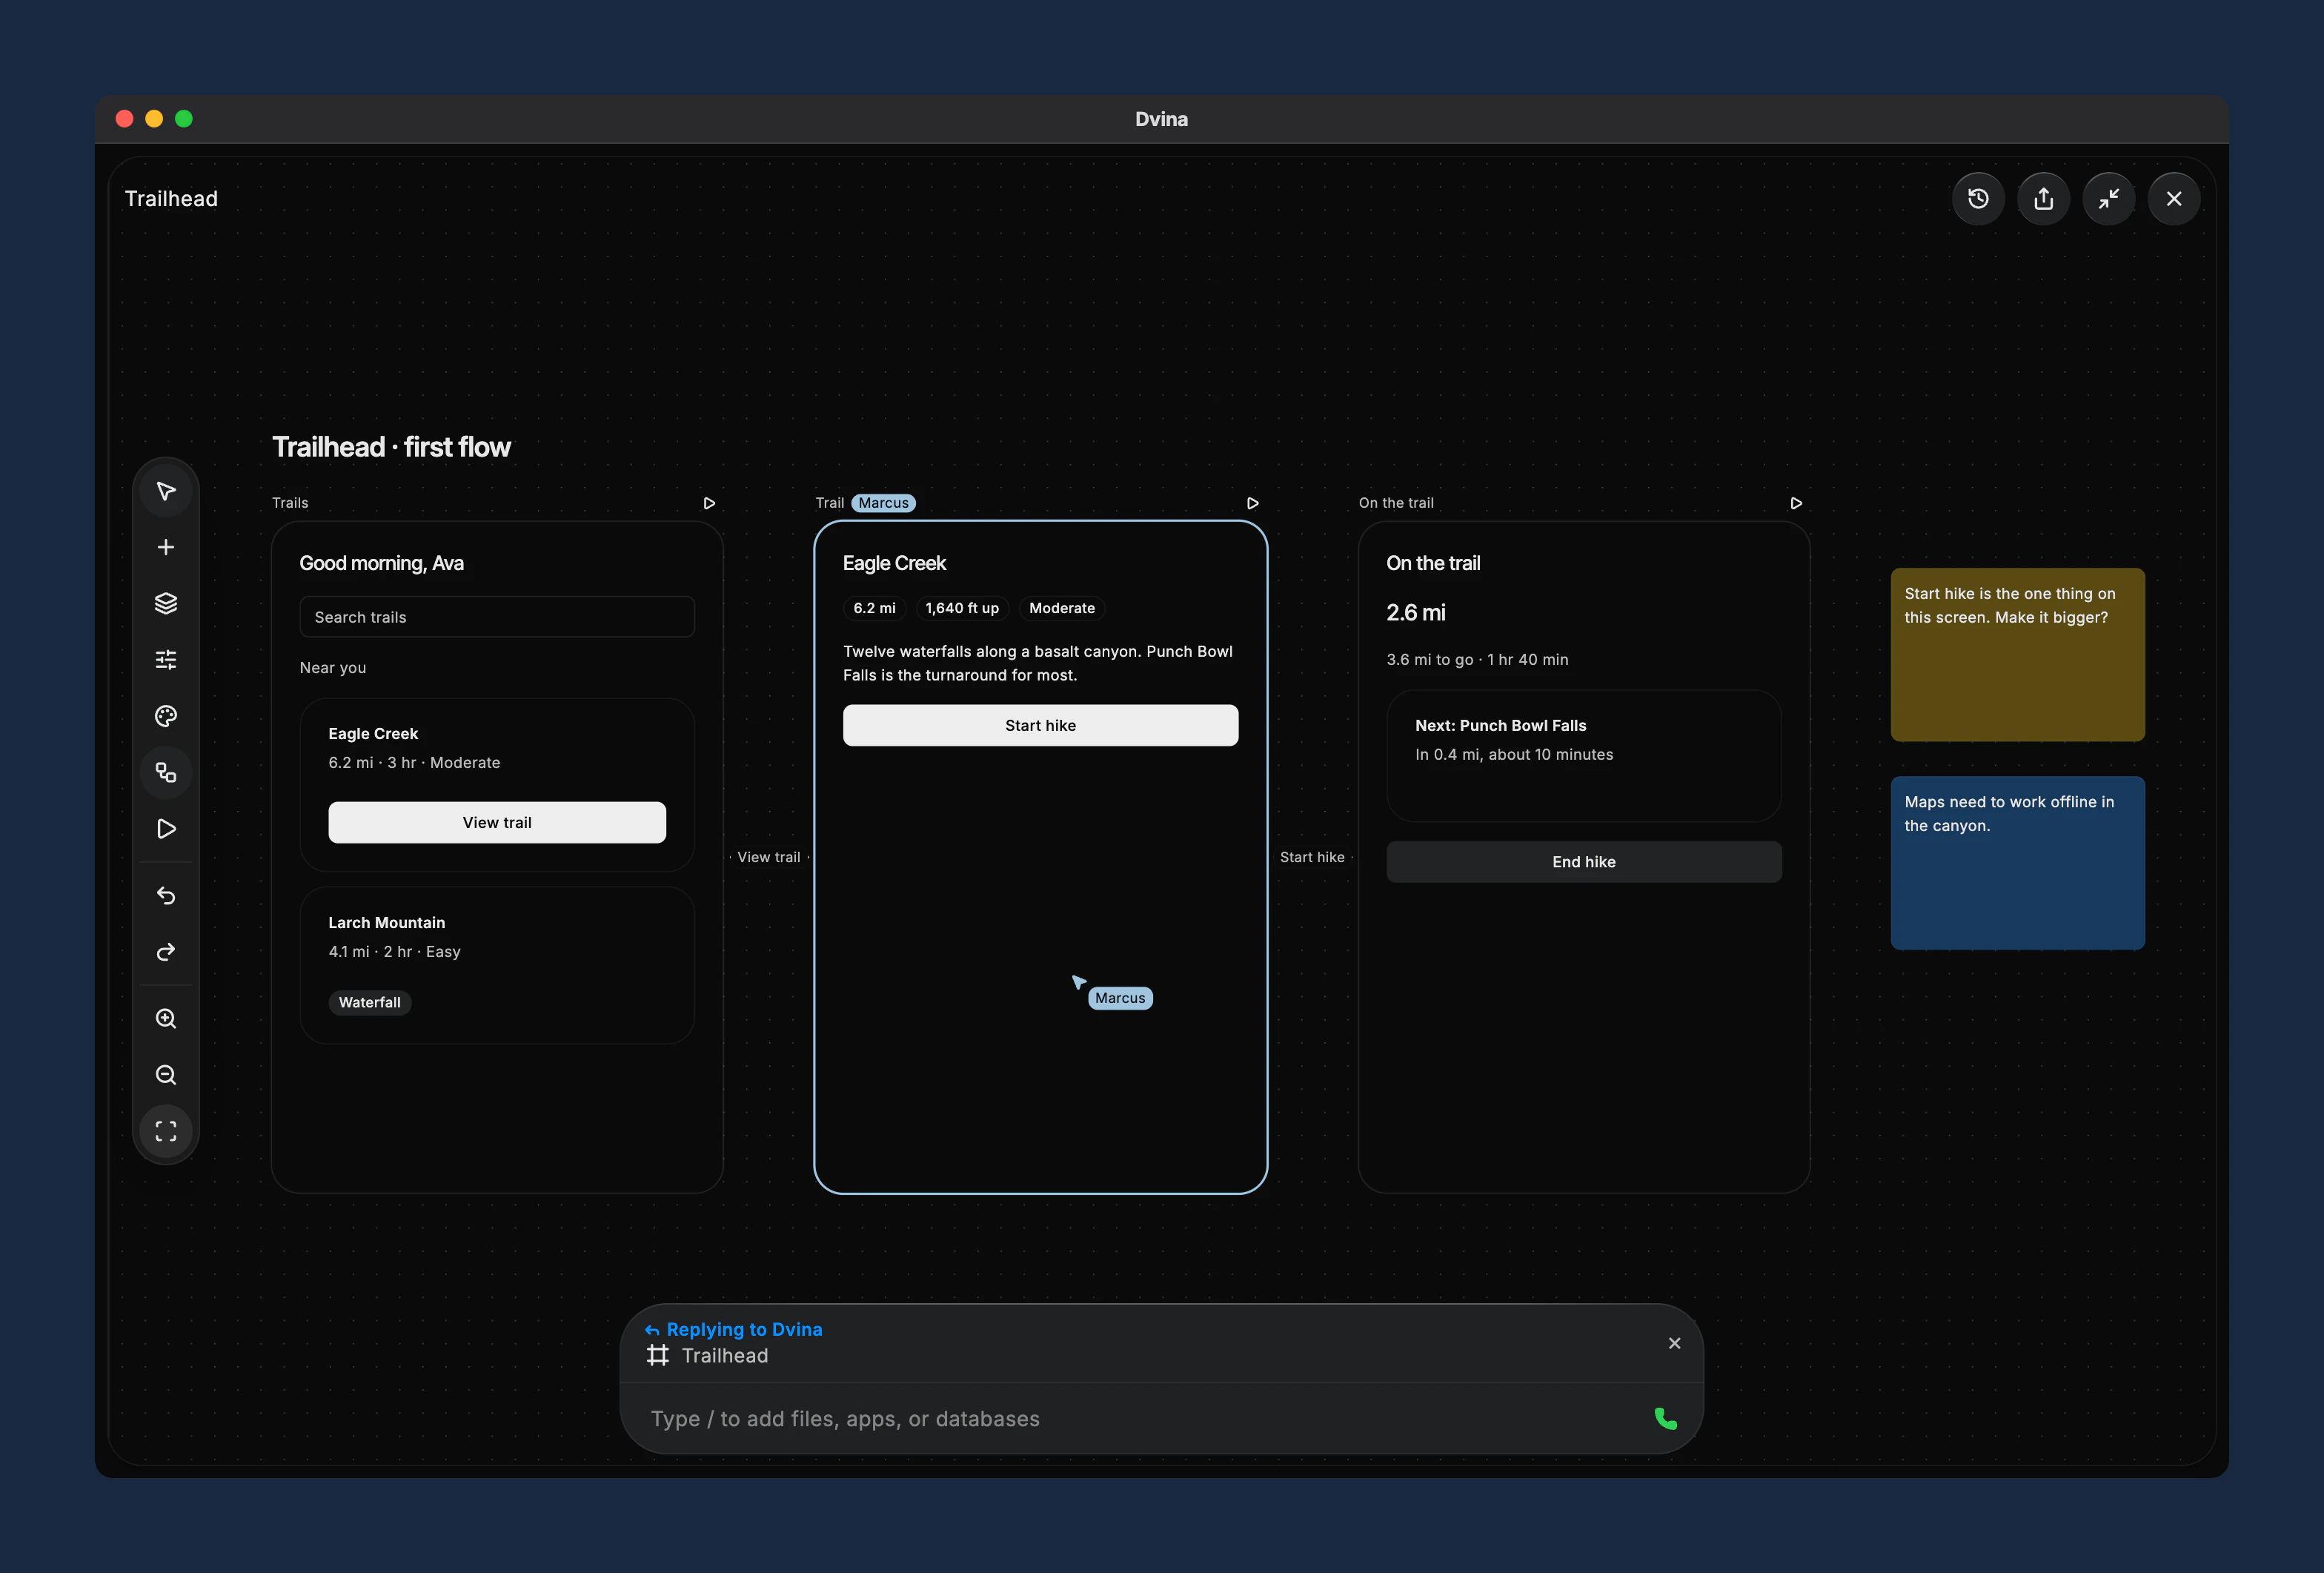Play the On the trail frame

pyautogui.click(x=1796, y=503)
